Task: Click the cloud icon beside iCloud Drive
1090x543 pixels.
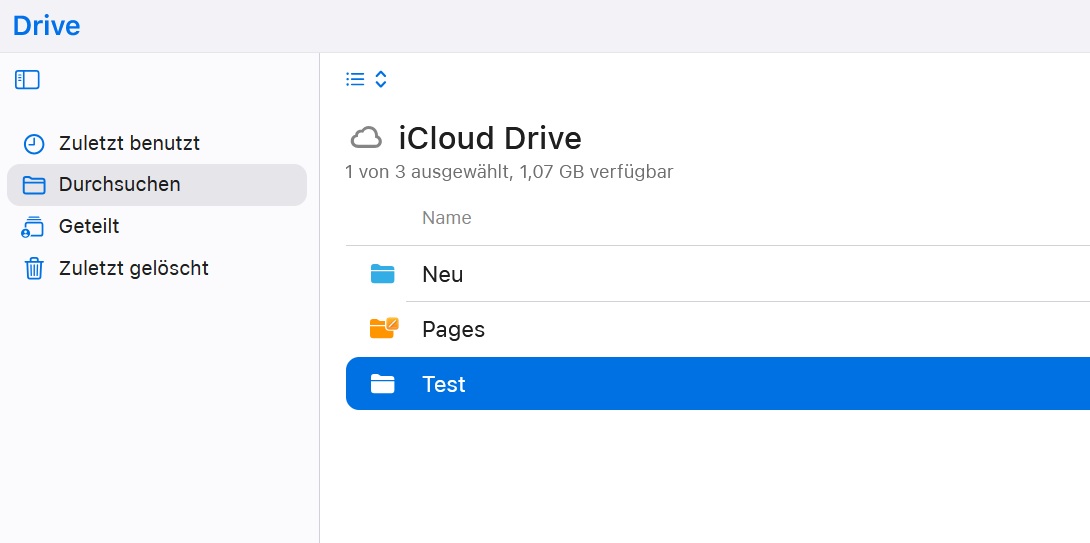Action: pyautogui.click(x=366, y=138)
